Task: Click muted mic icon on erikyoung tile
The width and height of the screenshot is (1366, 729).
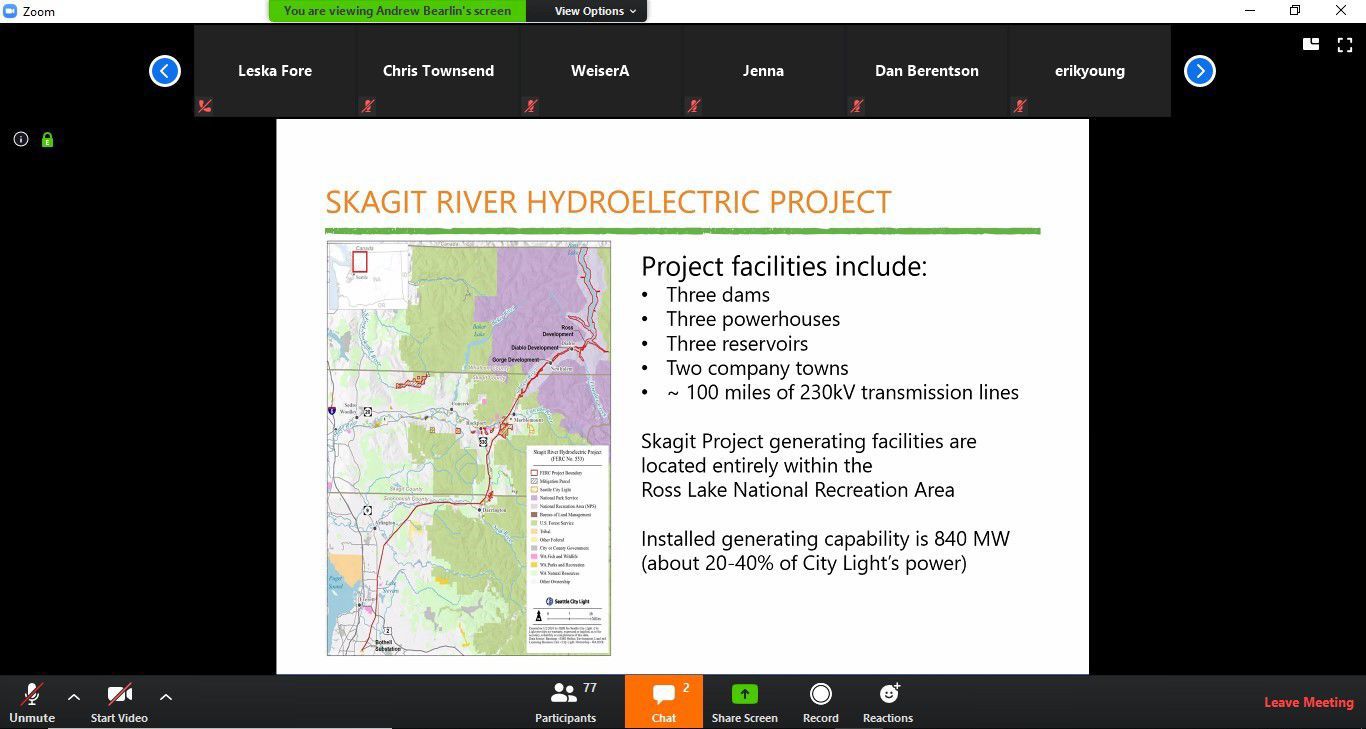Action: click(x=1020, y=106)
